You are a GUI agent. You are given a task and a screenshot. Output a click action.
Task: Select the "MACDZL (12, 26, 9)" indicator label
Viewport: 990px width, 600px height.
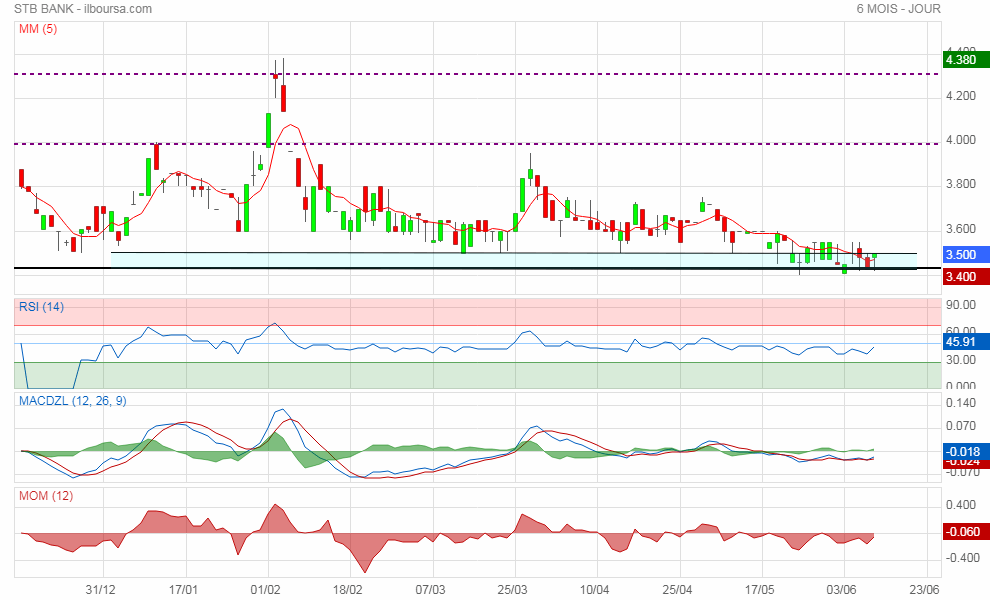(x=73, y=401)
